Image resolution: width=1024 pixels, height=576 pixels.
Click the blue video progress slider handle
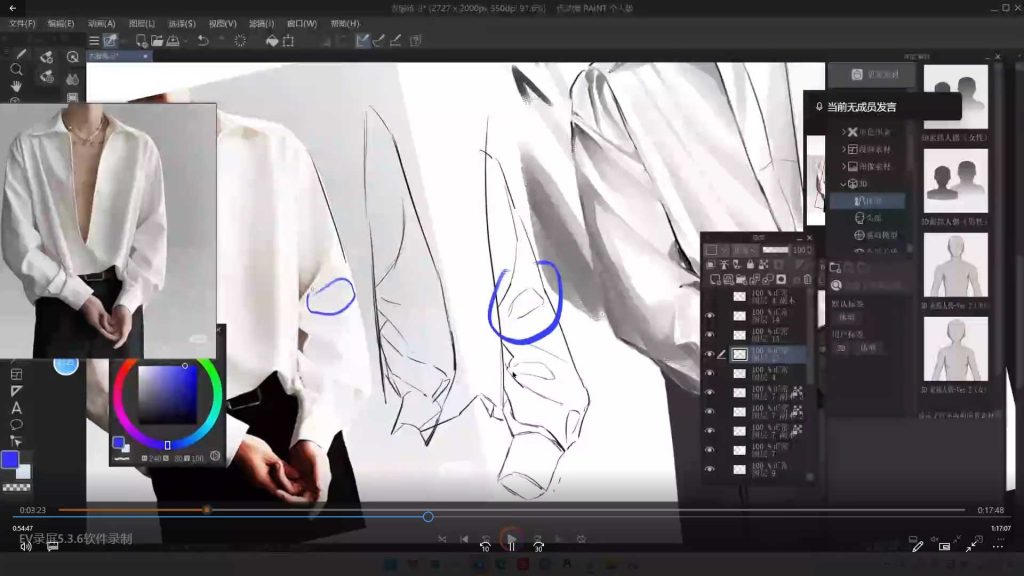coord(428,517)
